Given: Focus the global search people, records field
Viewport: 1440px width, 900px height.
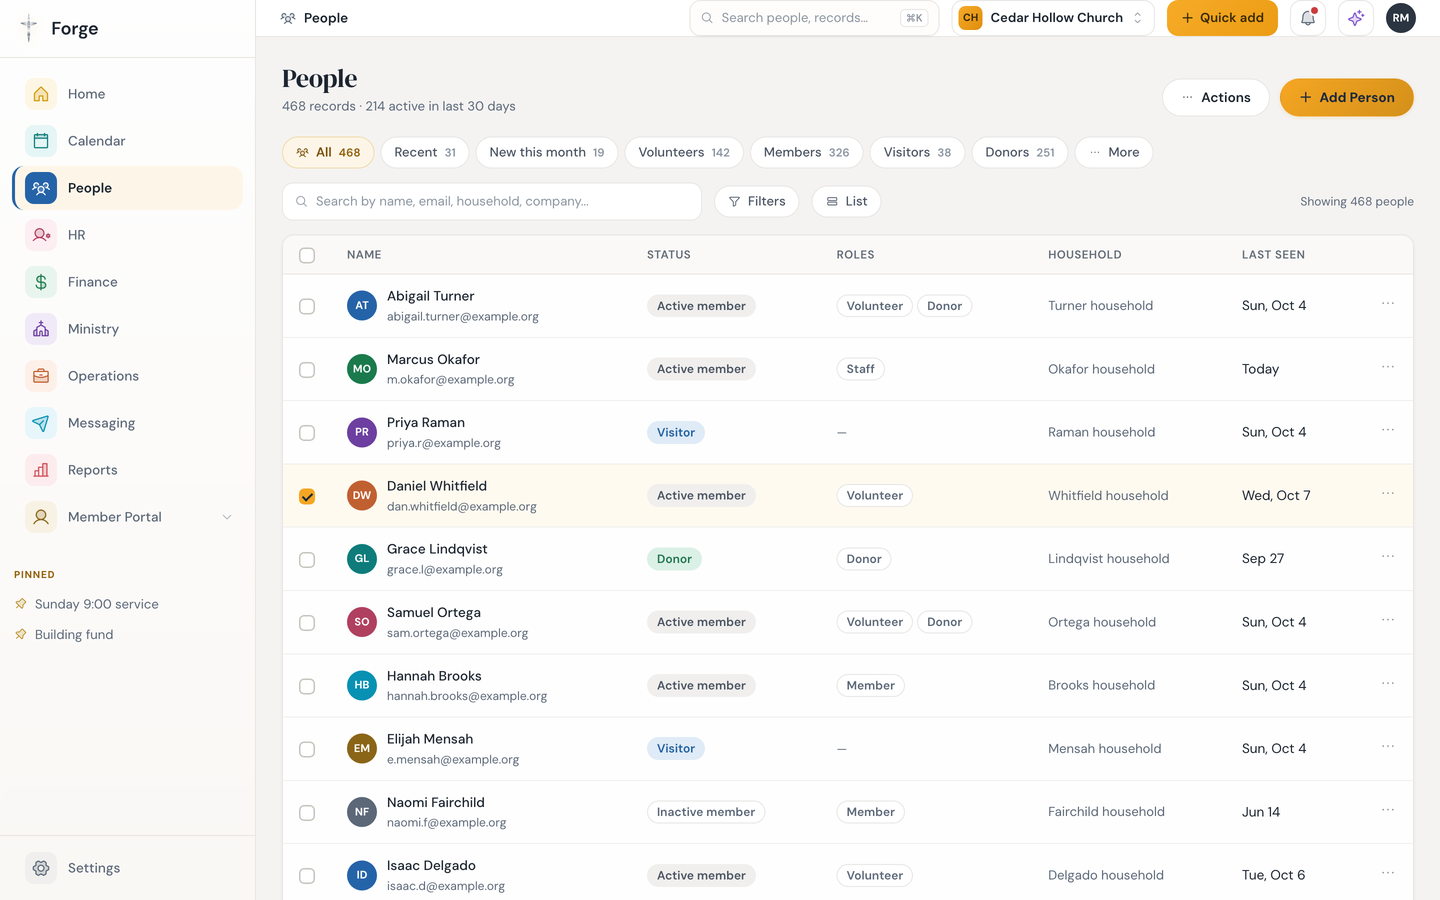Looking at the screenshot, I should pyautogui.click(x=814, y=18).
